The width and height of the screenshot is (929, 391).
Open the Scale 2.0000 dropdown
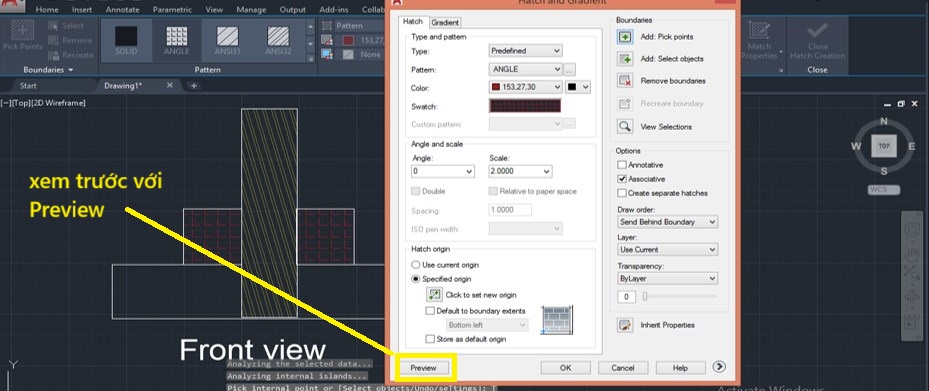(520, 171)
